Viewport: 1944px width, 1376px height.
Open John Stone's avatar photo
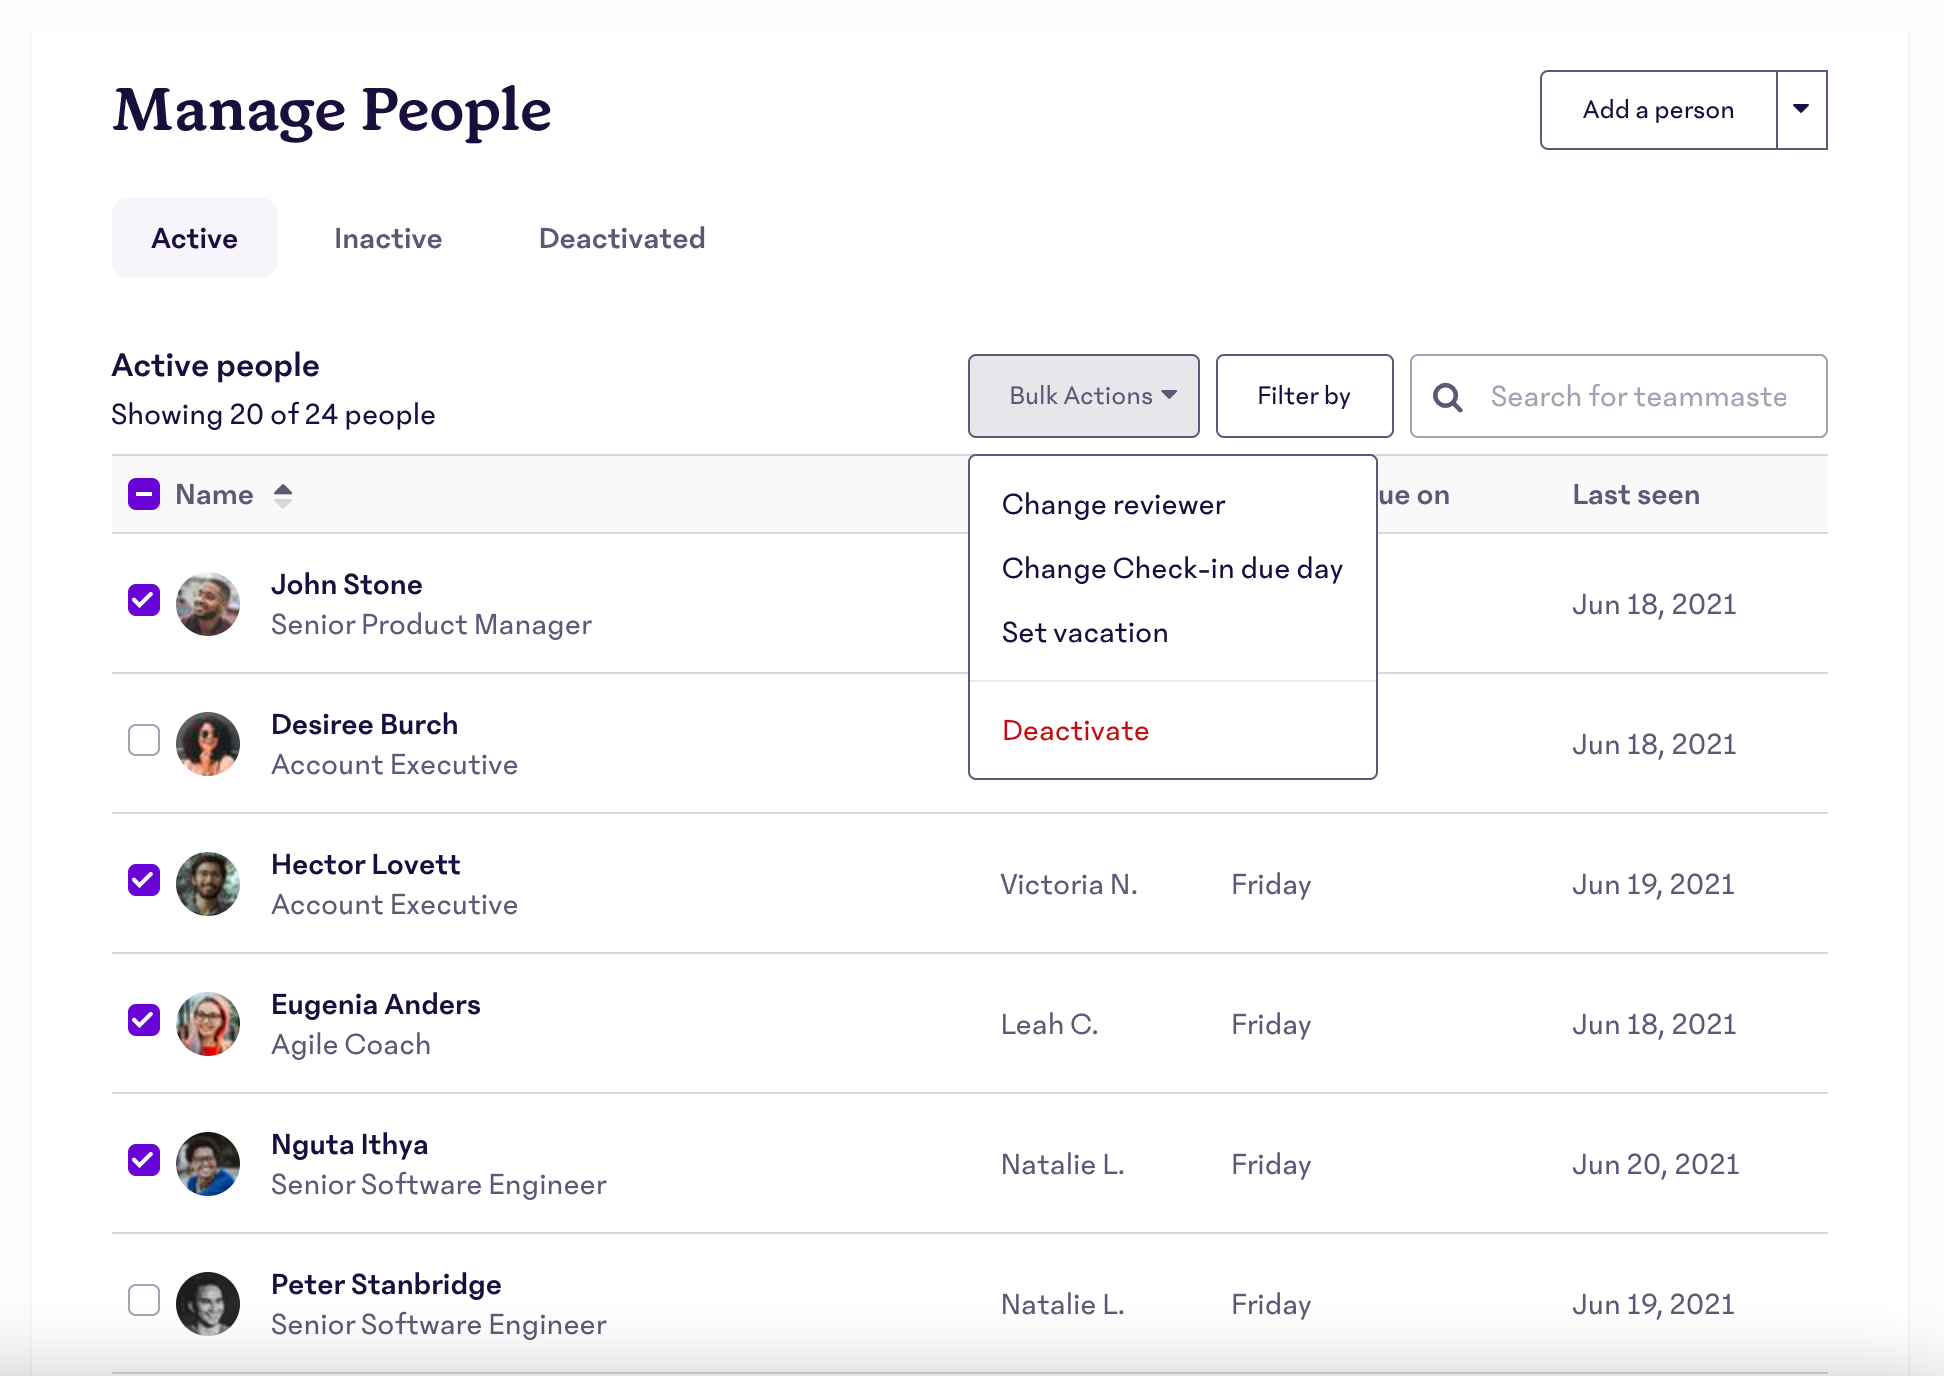208,604
